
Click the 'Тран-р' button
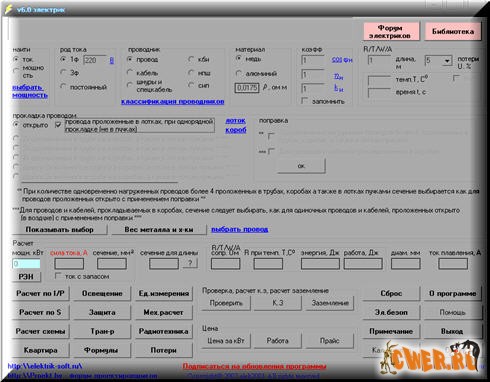(102, 331)
